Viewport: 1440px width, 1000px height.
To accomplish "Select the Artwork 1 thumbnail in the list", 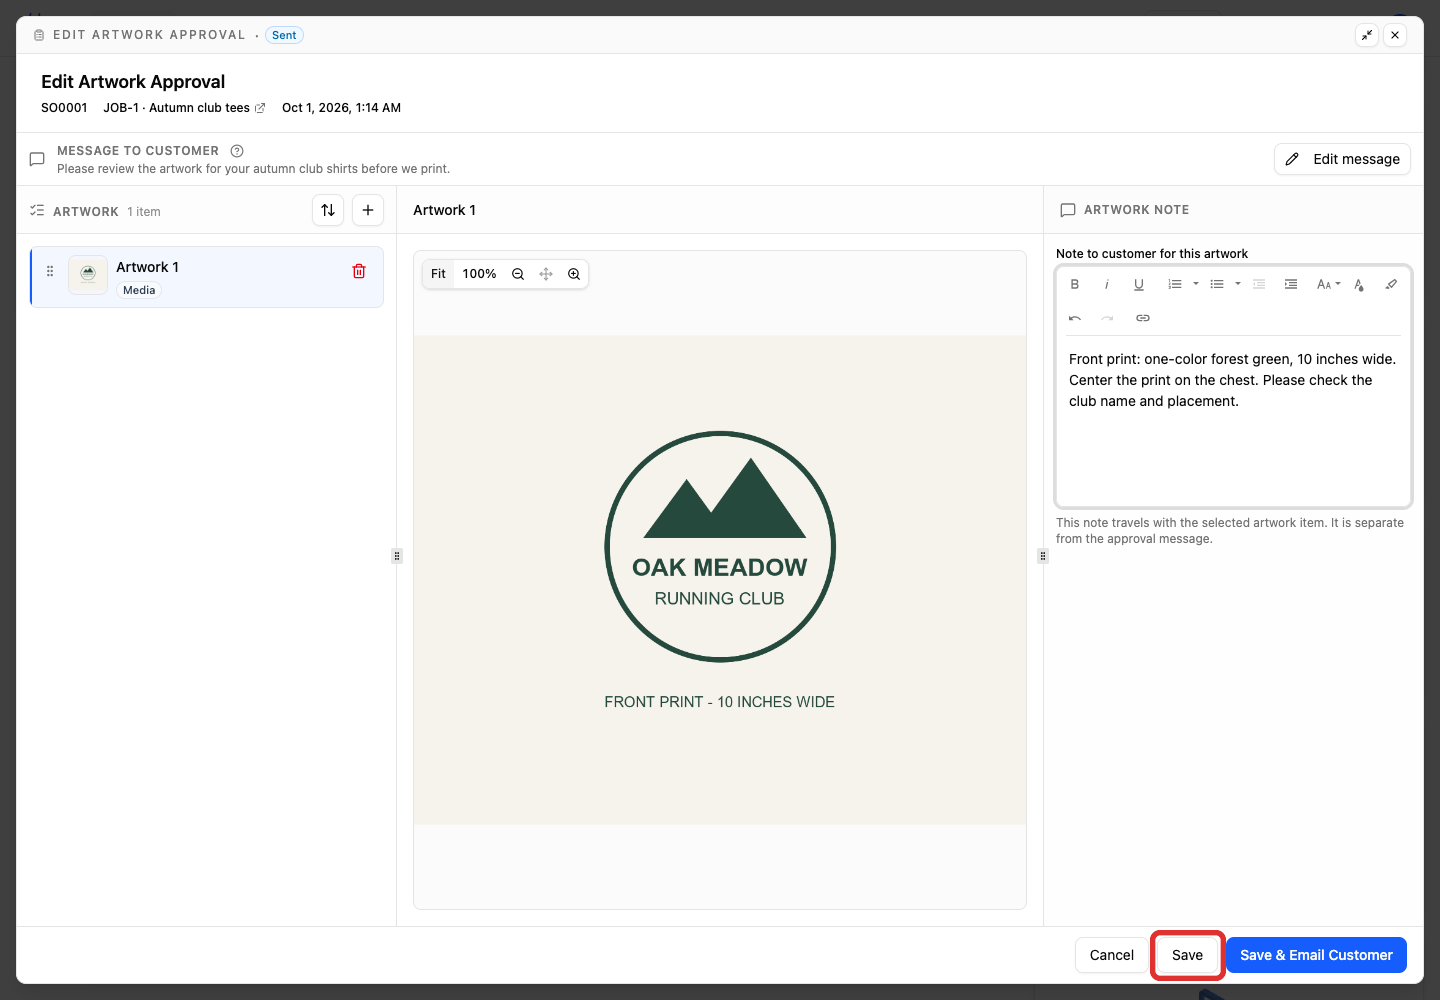I will point(88,275).
